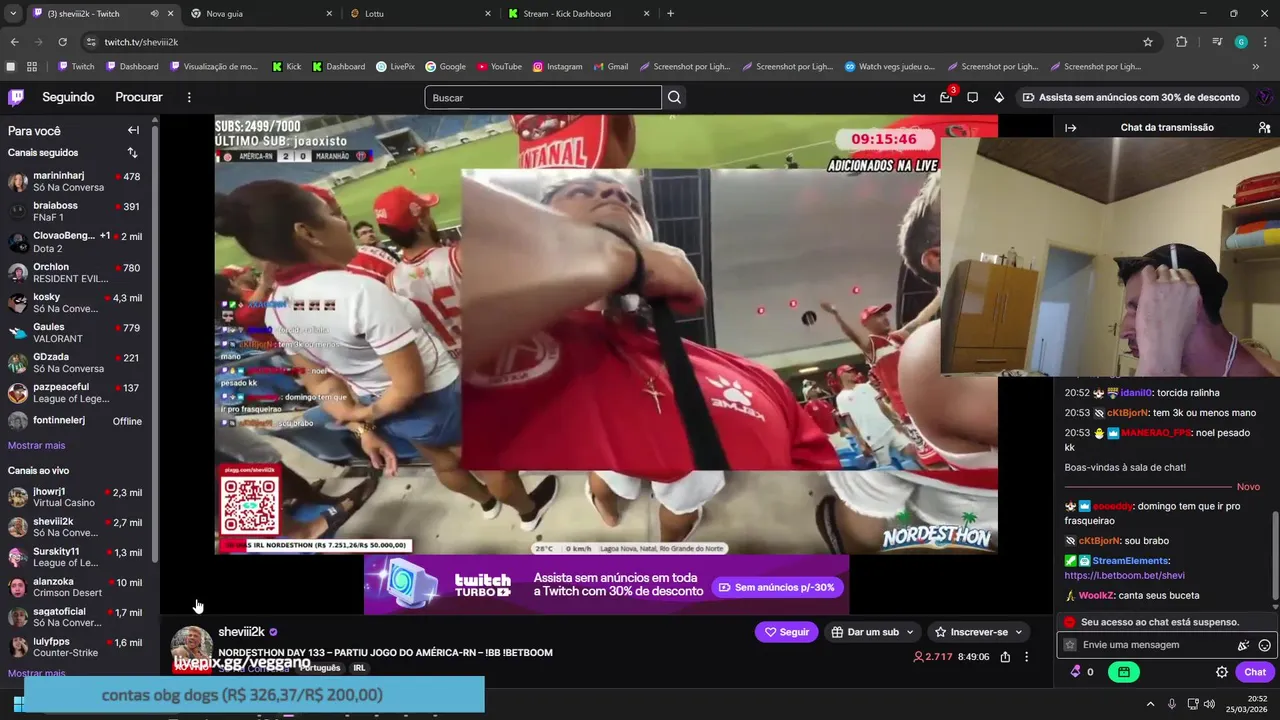Viewport: 1280px width, 720px height.
Task: Open whispers speech bubble icon
Action: click(x=972, y=97)
